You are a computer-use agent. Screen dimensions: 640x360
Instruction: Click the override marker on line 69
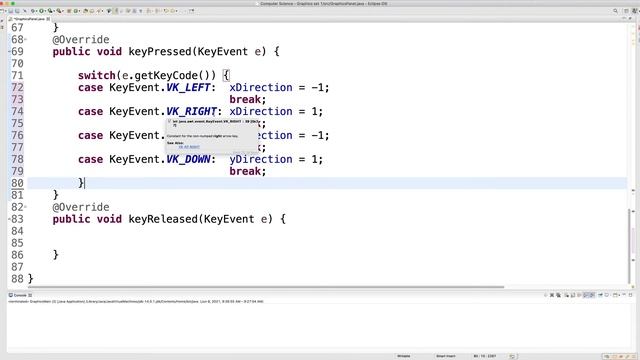click(9, 52)
